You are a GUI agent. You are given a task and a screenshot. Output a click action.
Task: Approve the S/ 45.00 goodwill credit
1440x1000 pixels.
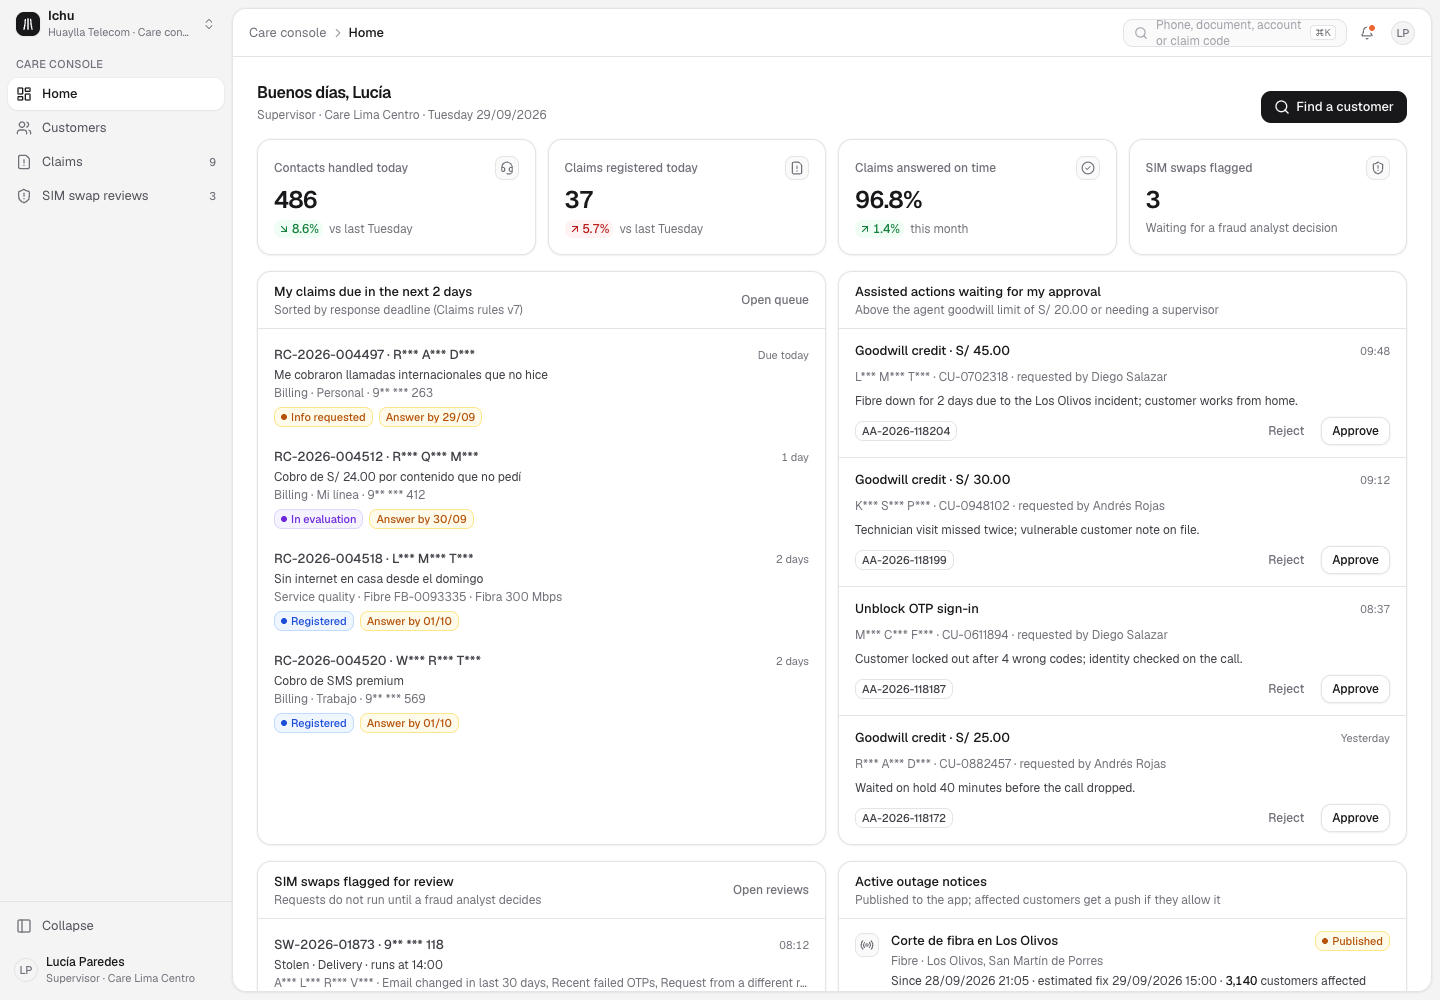[1355, 431]
